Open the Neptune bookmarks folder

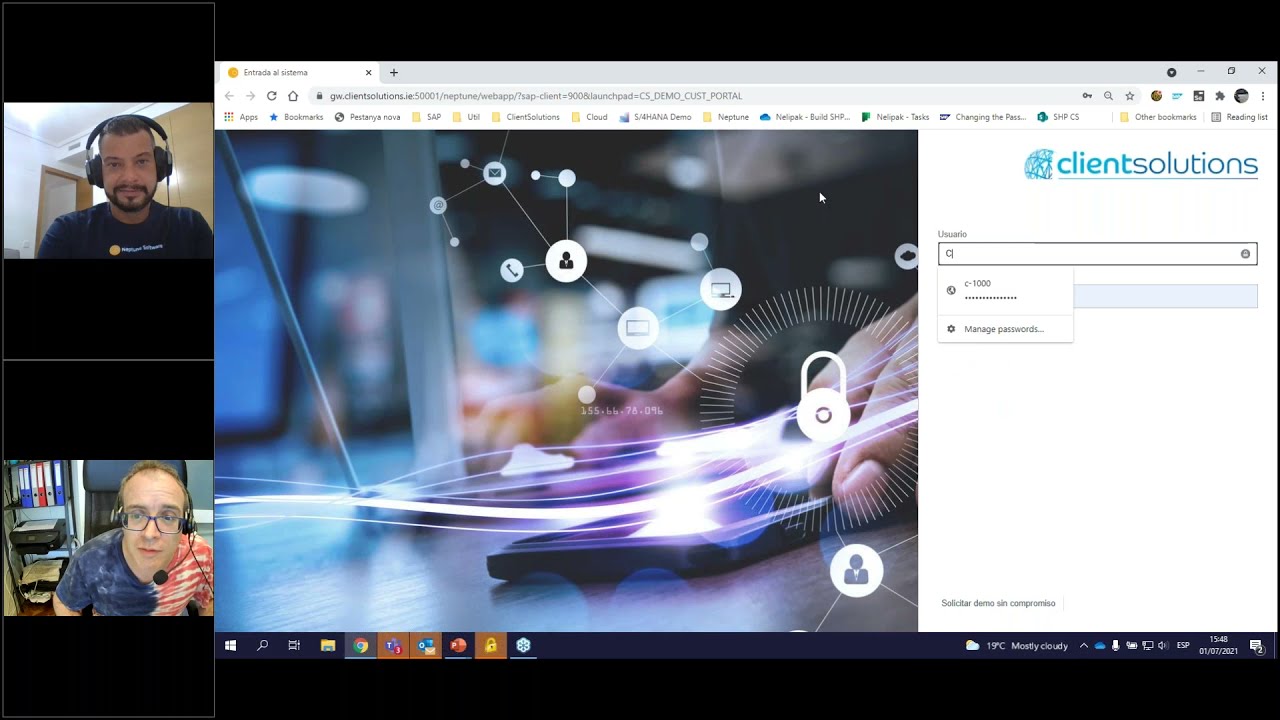725,117
